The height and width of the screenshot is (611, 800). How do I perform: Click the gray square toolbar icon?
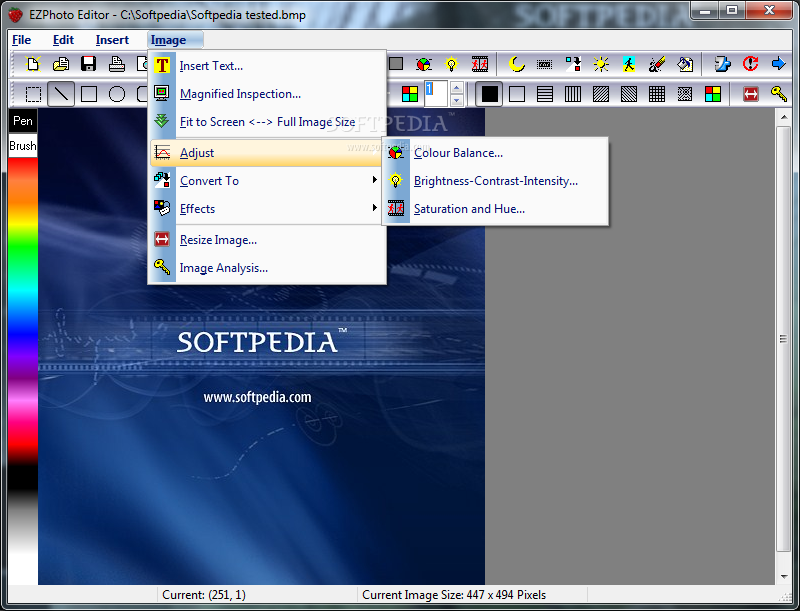396,64
